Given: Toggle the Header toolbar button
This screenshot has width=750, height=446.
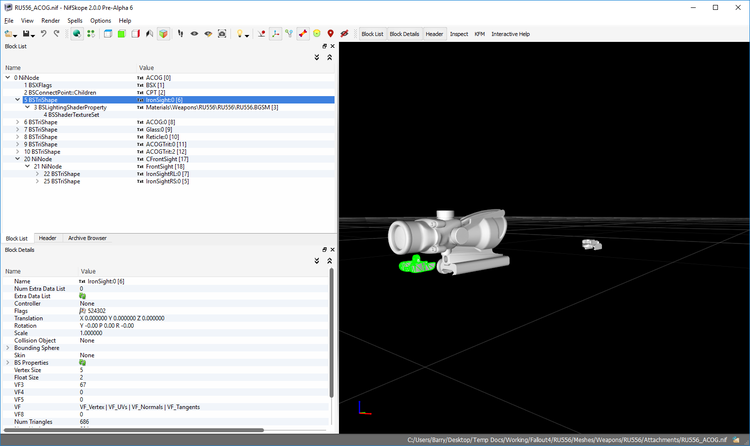Looking at the screenshot, I should click(434, 34).
